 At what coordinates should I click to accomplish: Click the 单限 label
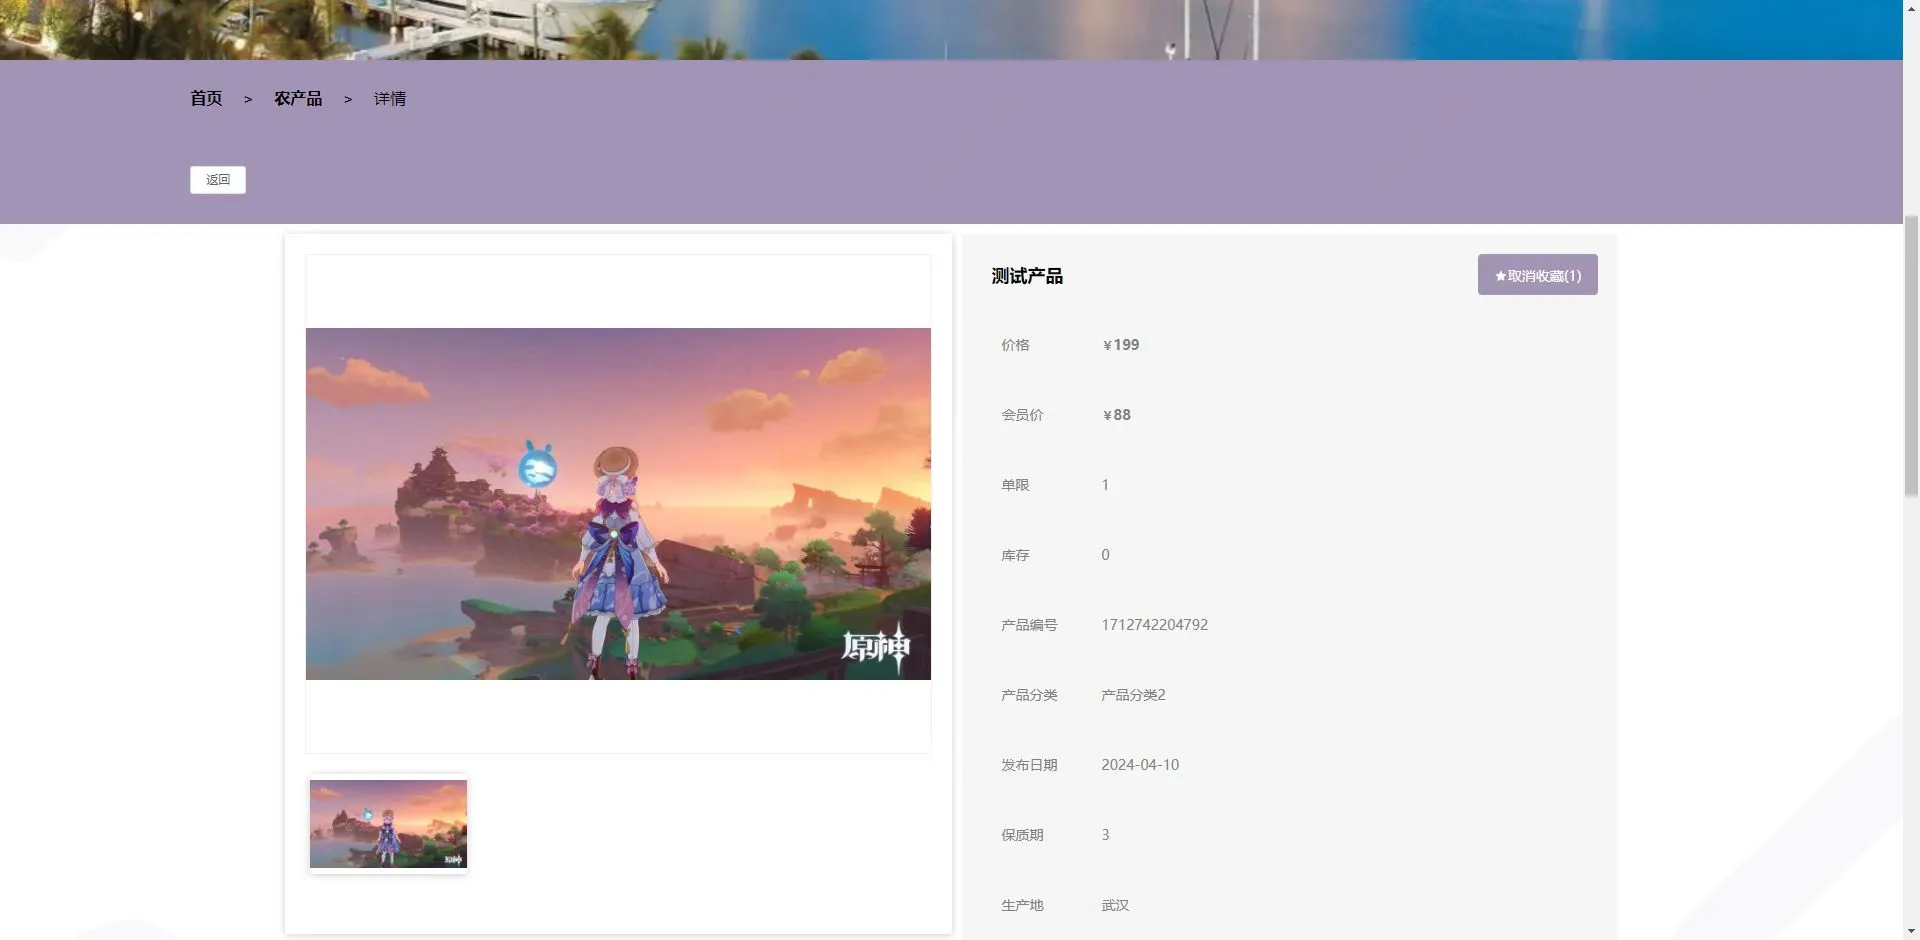point(1015,485)
